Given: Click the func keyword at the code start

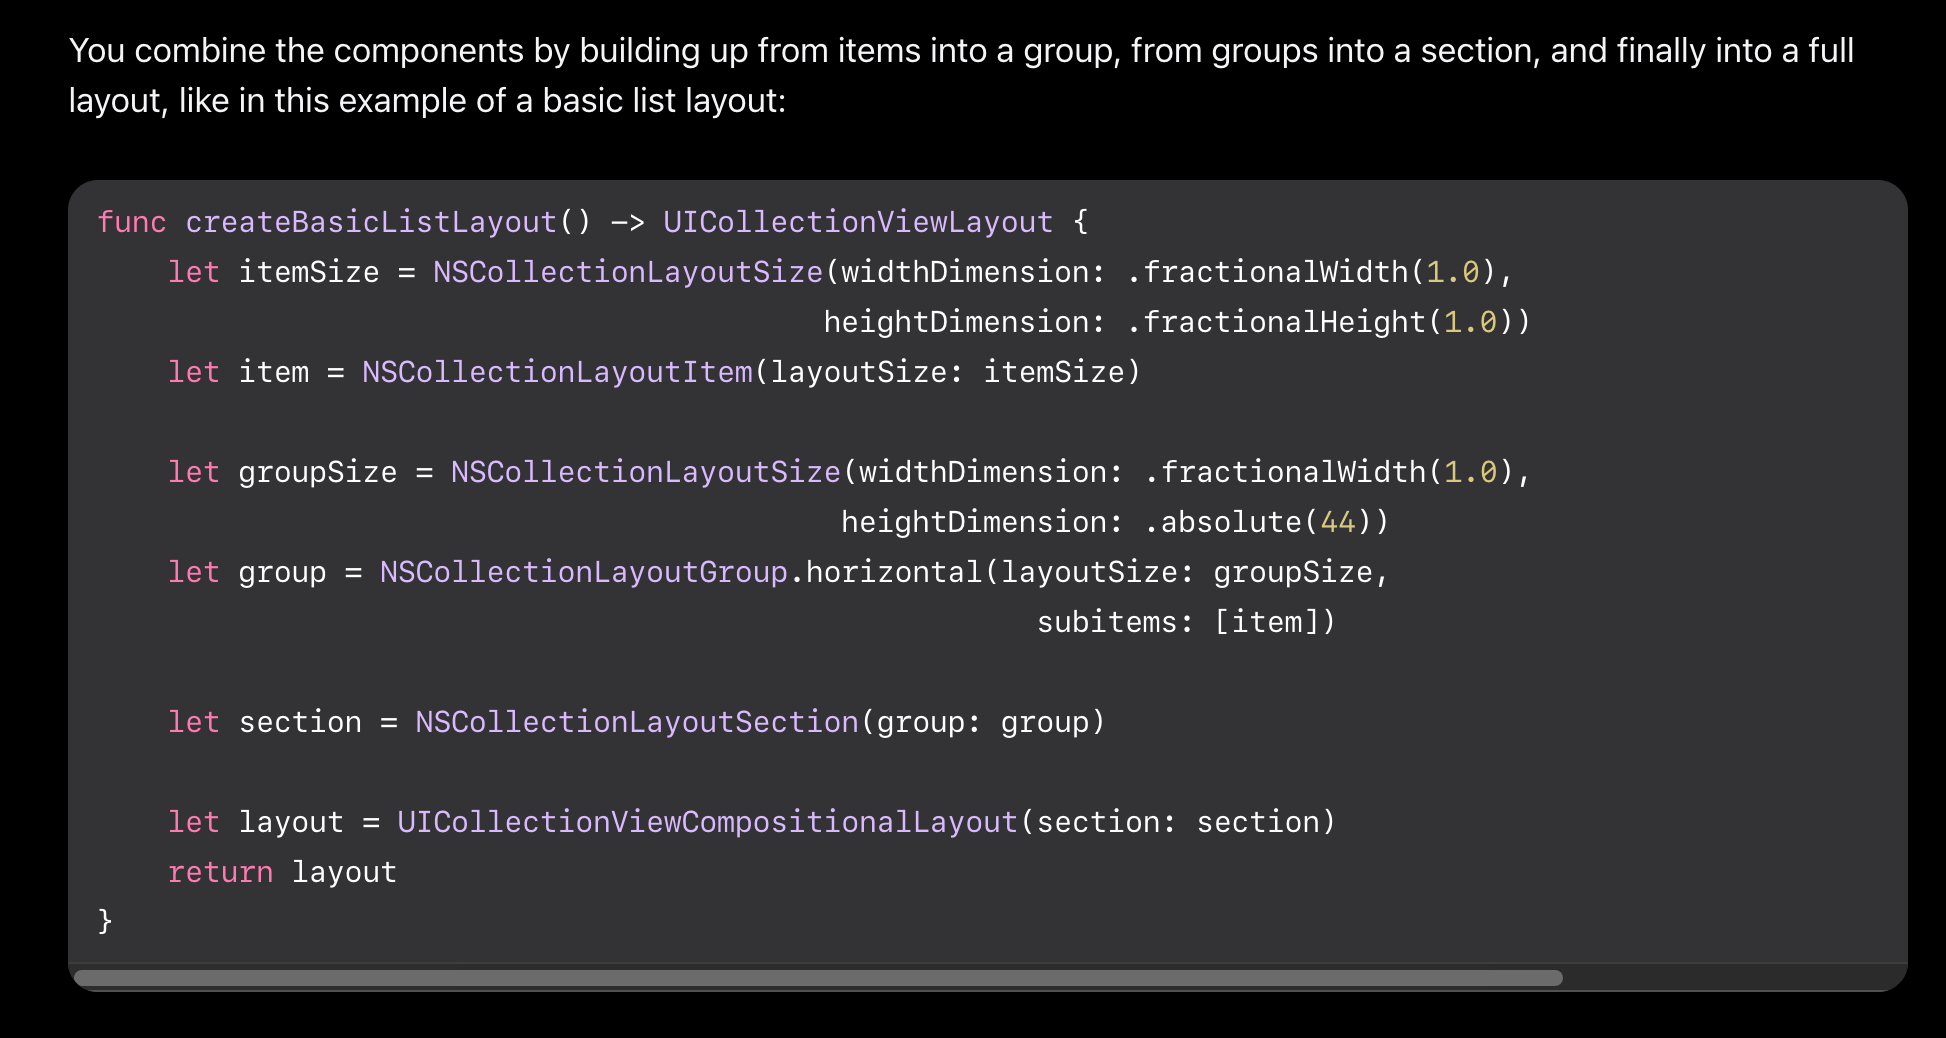Looking at the screenshot, I should point(131,222).
